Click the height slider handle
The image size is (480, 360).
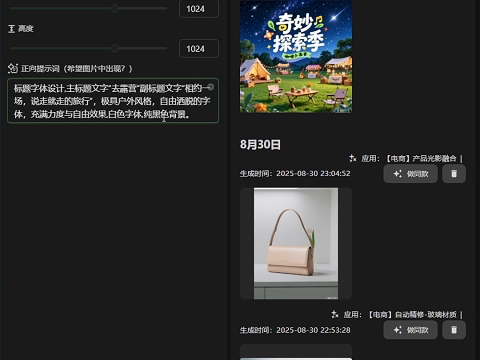(115, 48)
